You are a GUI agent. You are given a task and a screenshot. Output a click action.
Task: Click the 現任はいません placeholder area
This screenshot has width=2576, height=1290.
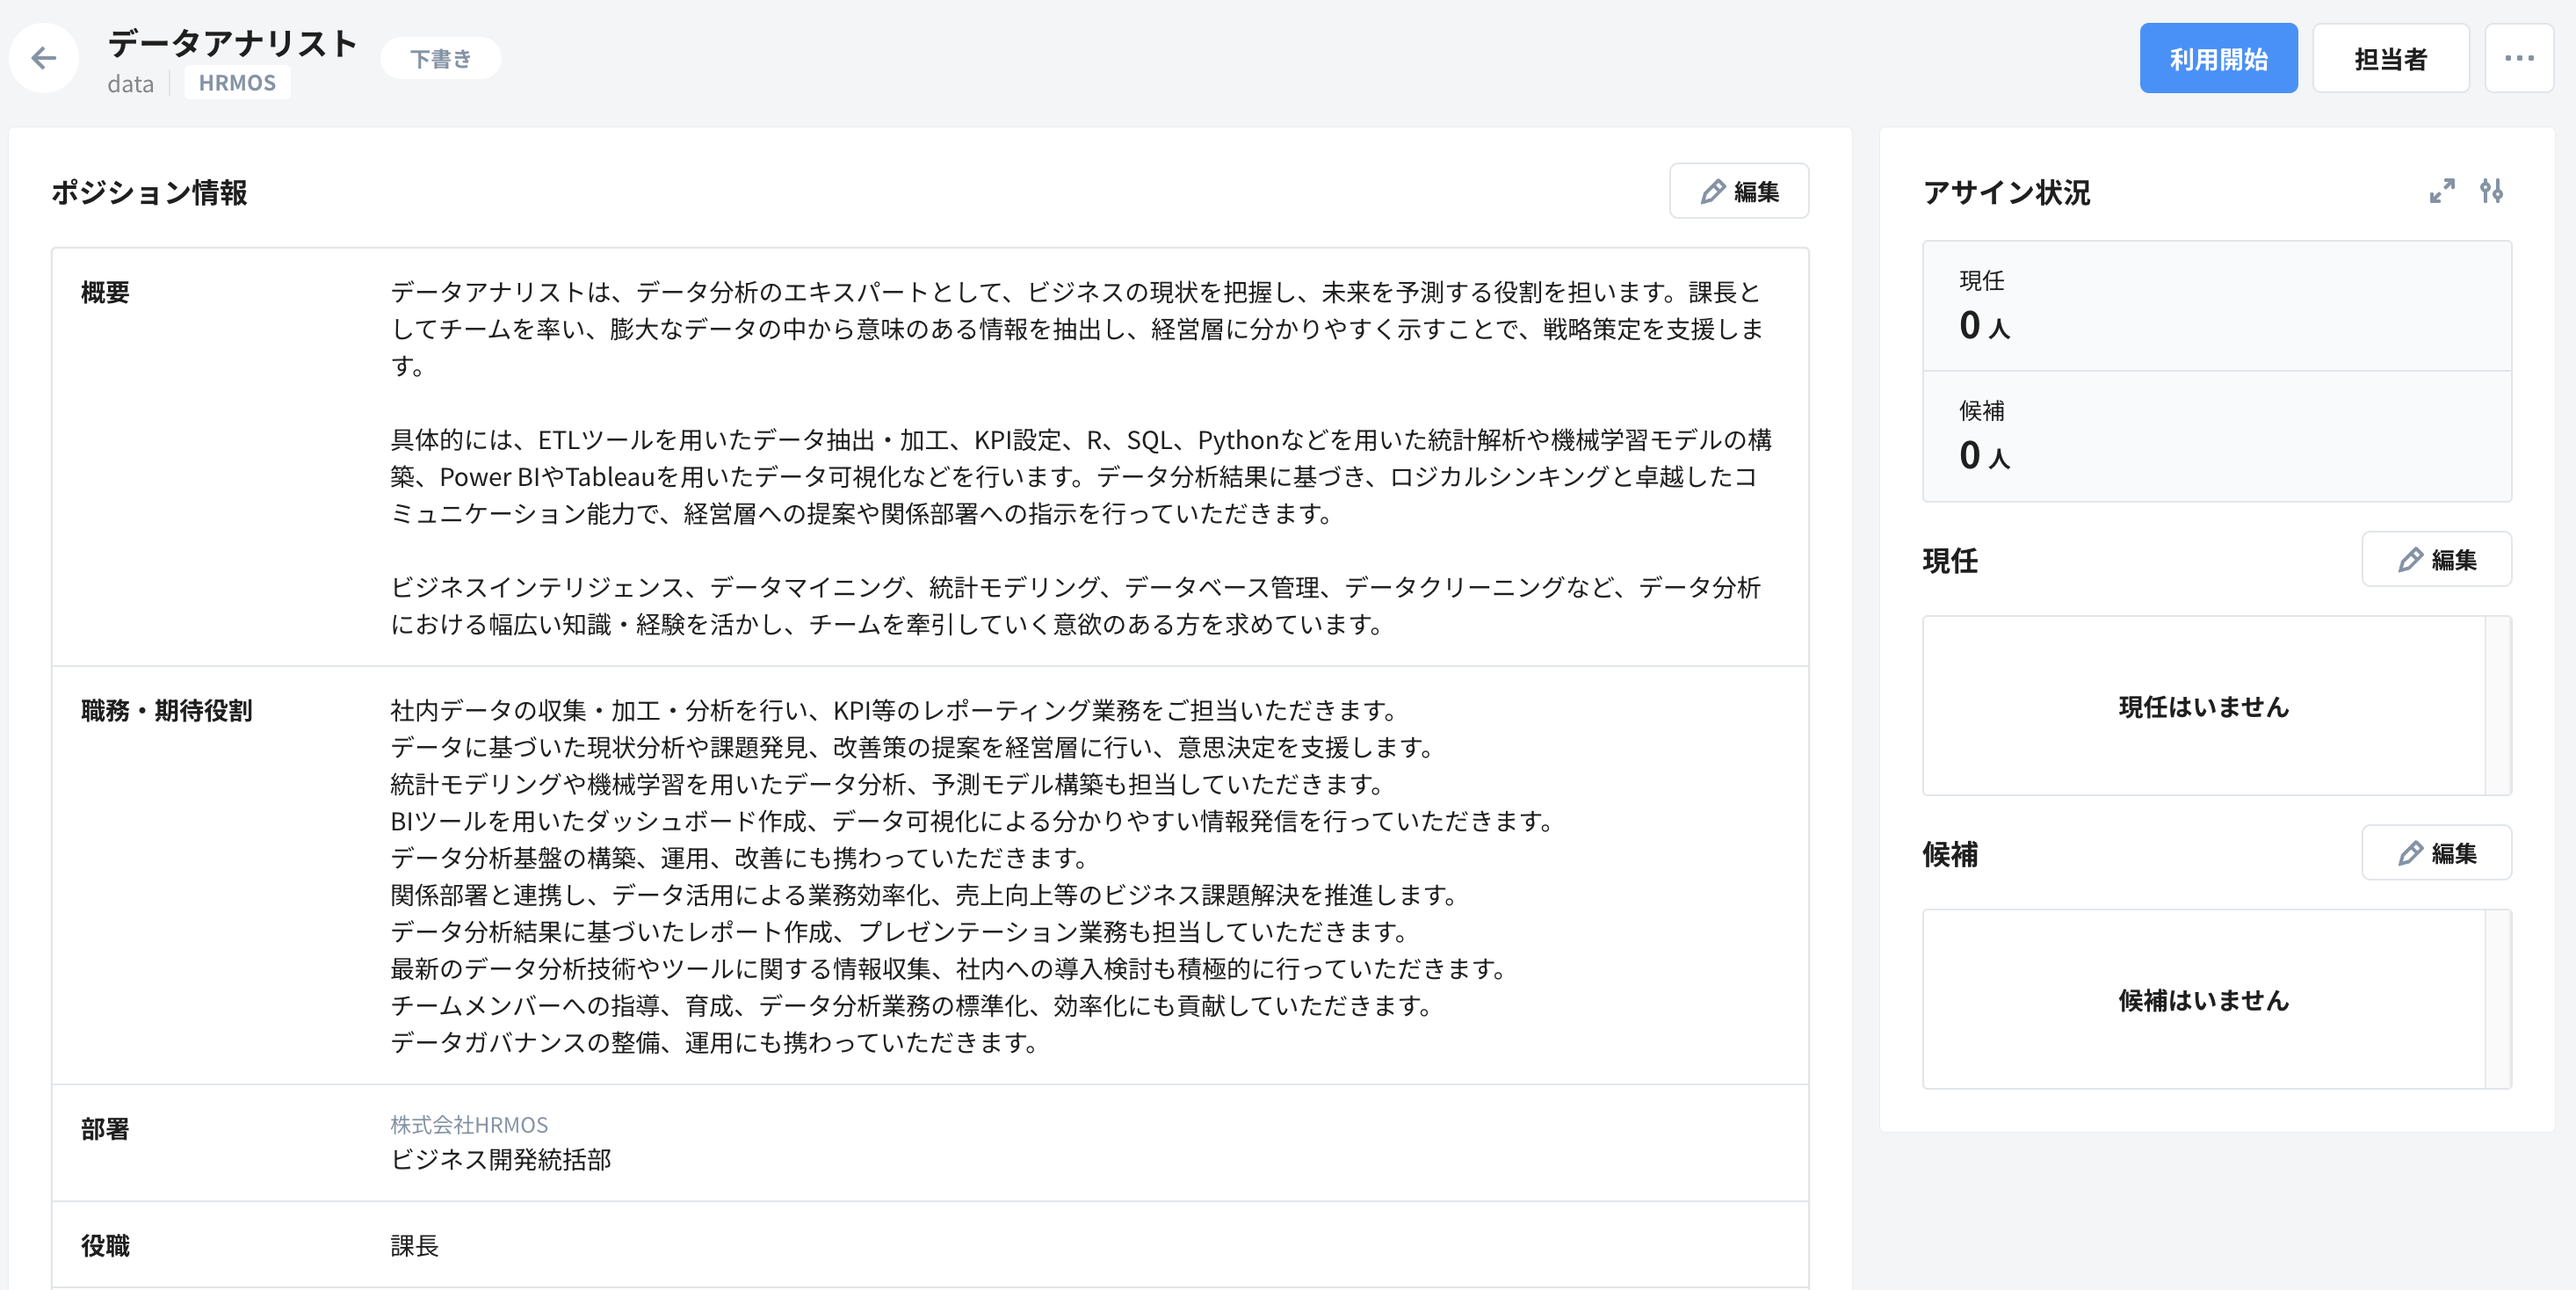(2203, 708)
